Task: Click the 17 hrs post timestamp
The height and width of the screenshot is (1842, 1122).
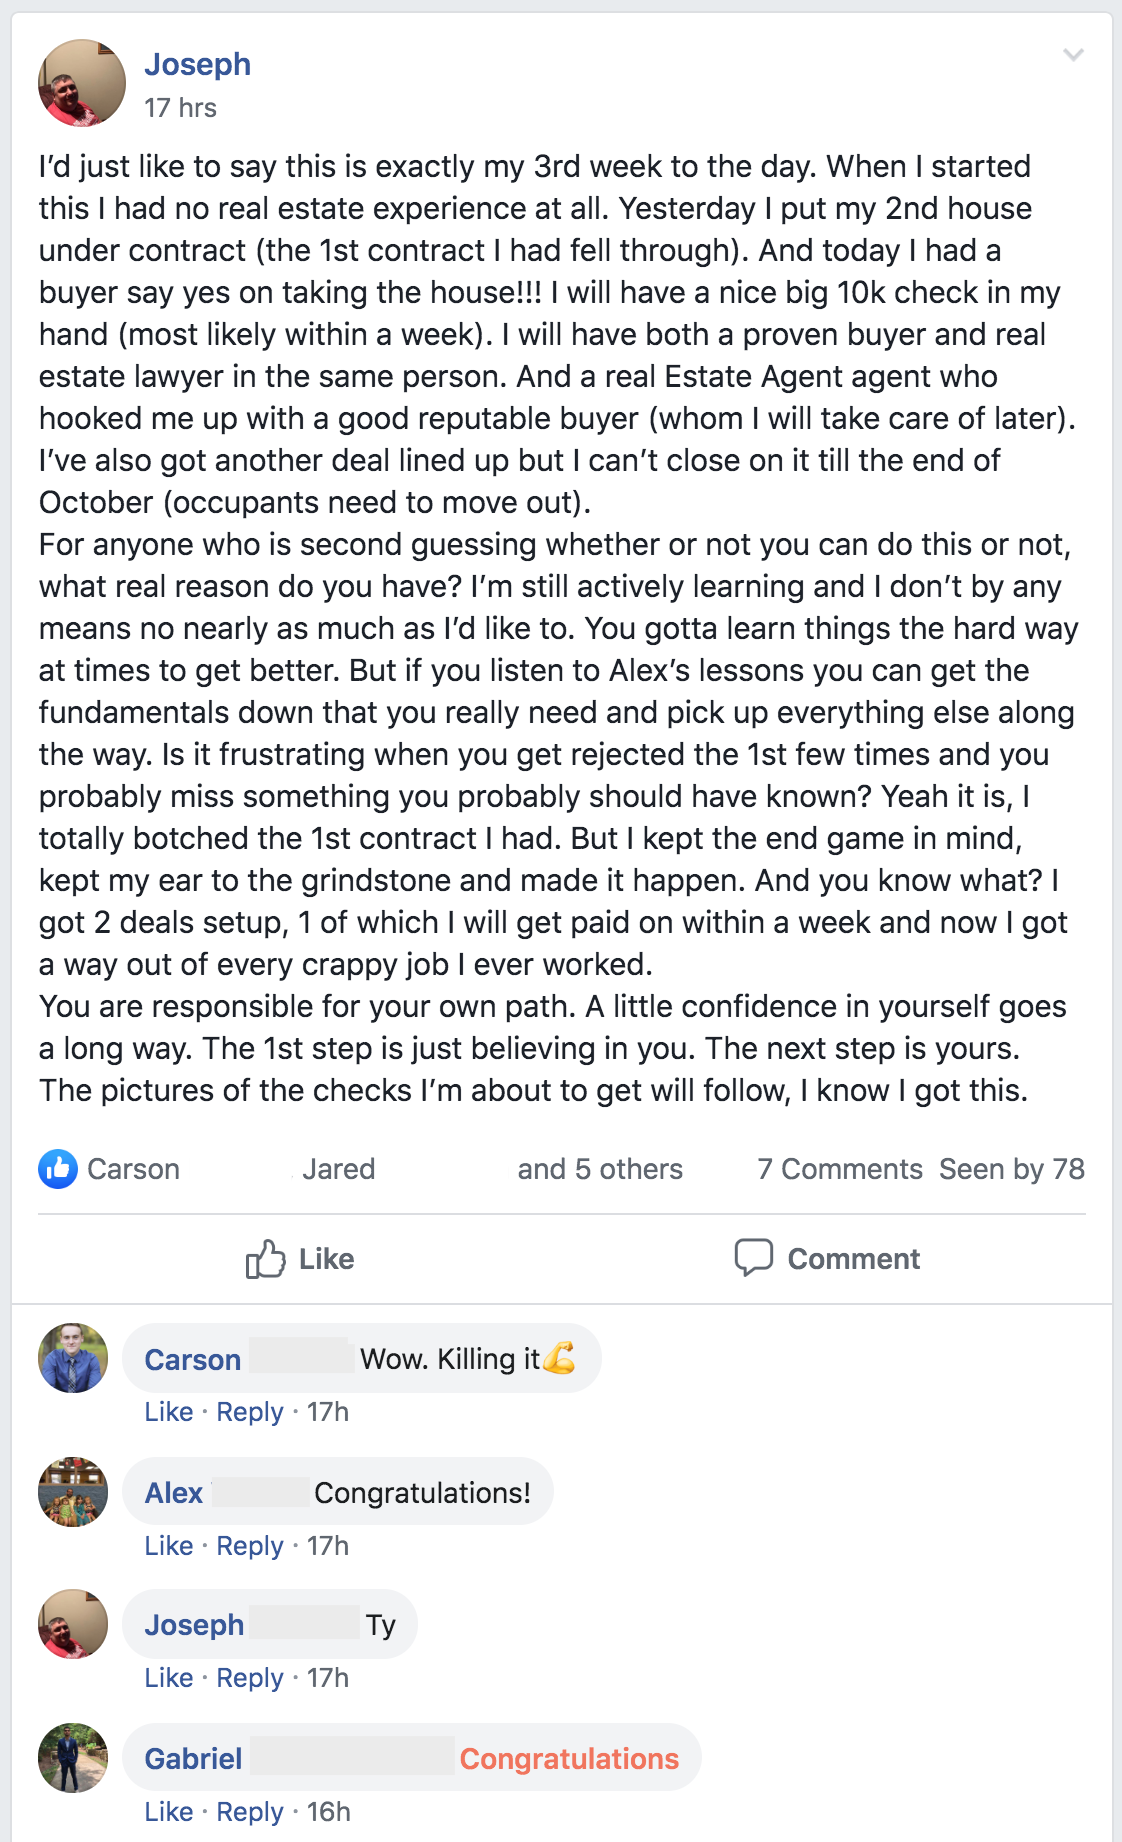Action: click(180, 108)
